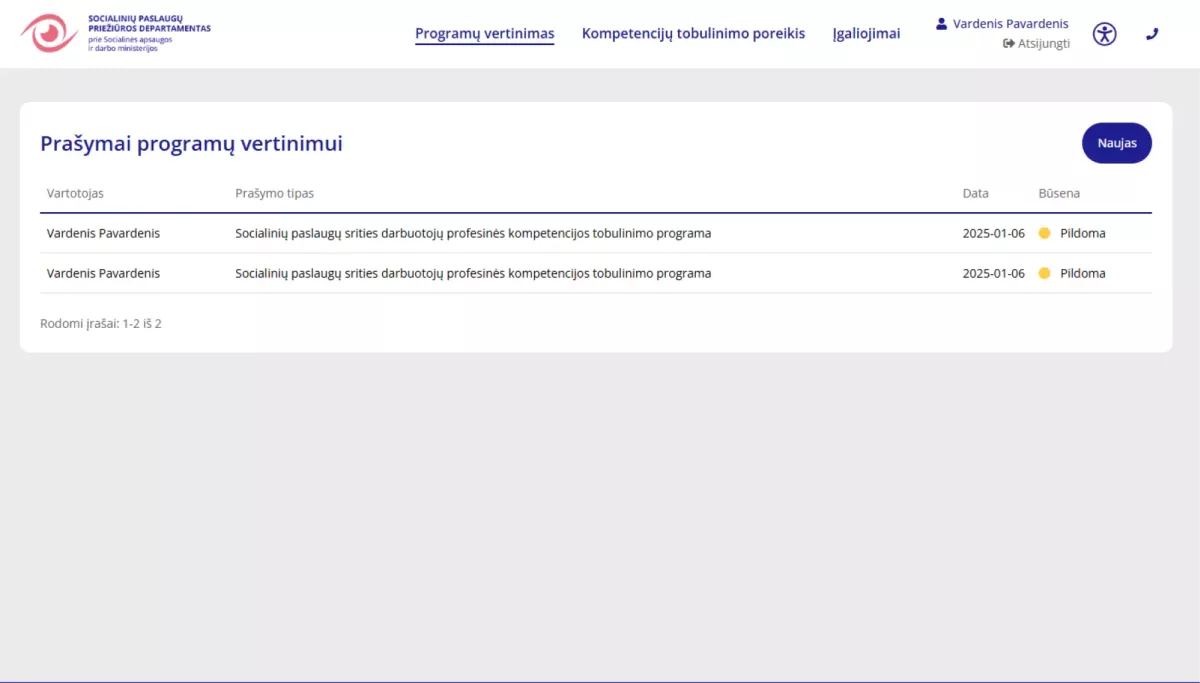Viewport: 1200px width, 683px height.
Task: Click the Socialinių paslaugų priežiūros departamentas logo
Action: 116,33
